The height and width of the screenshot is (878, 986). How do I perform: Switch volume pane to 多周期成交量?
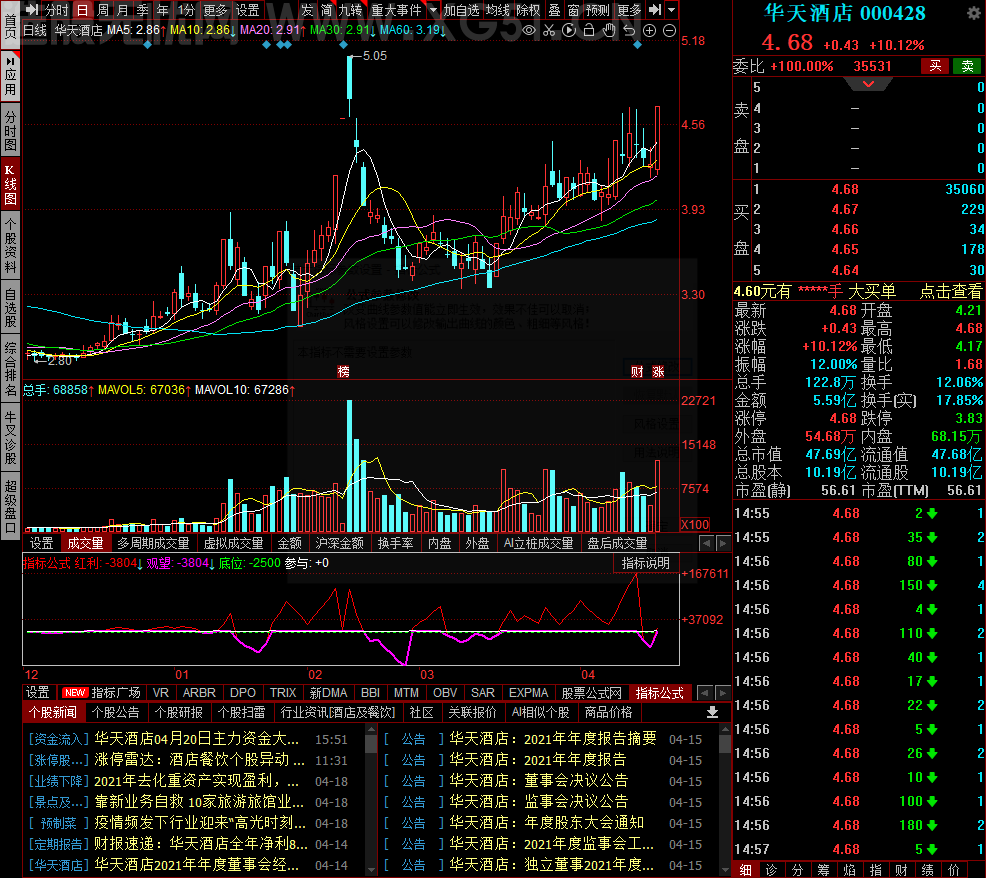coord(153,543)
